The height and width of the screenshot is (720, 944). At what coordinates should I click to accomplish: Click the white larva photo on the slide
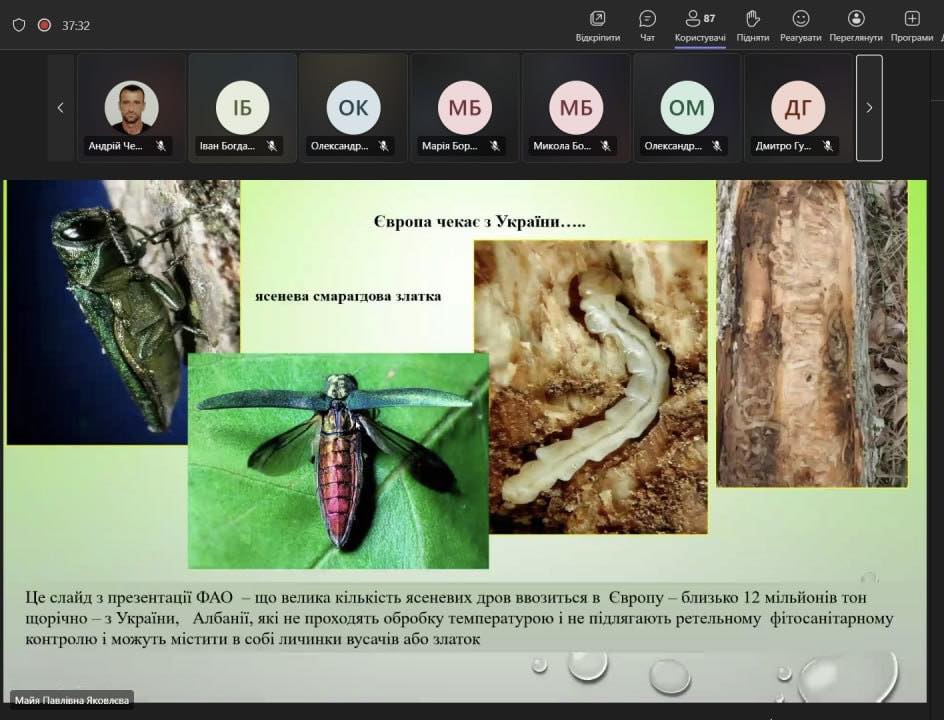pyautogui.click(x=590, y=386)
